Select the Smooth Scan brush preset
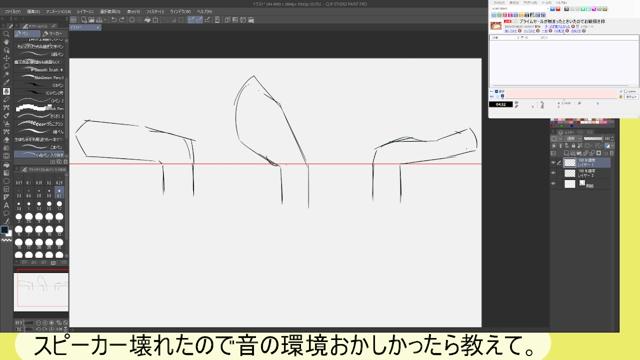Image resolution: width=640 pixels, height=360 pixels. [x=40, y=70]
